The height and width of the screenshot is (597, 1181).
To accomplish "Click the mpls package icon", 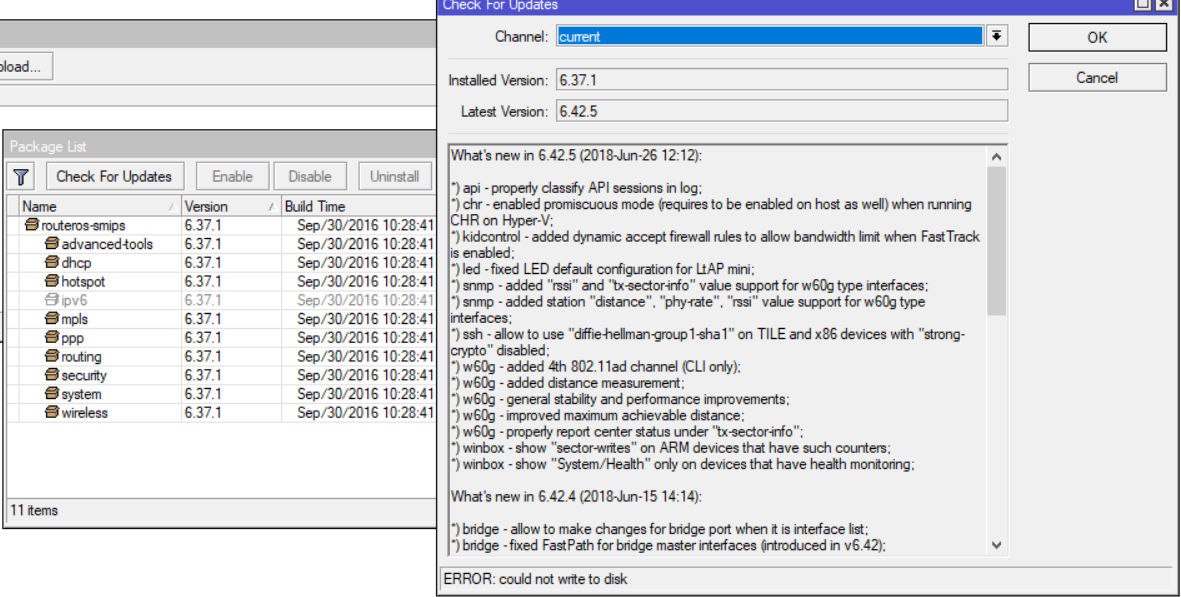I will (x=52, y=319).
